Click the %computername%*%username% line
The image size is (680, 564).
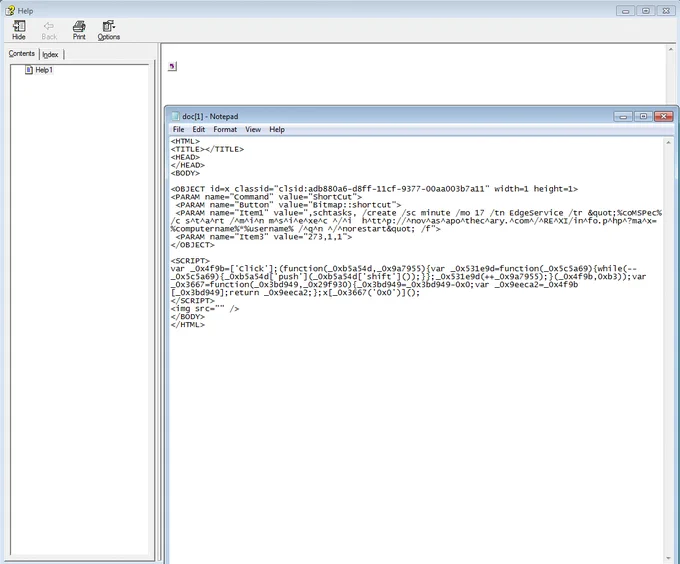pos(306,229)
